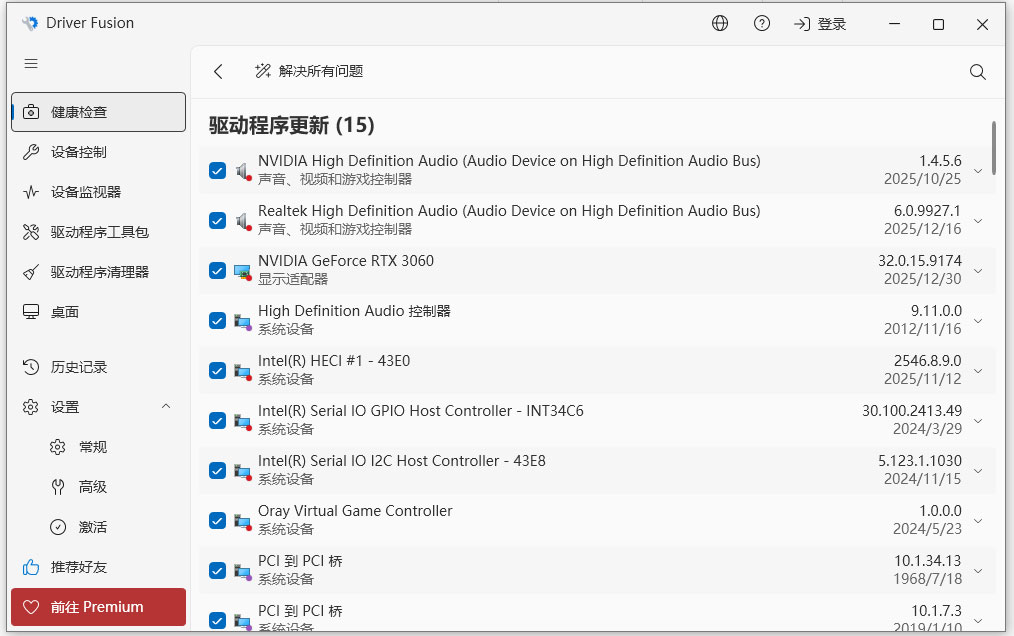Open the search icon at top right

click(978, 72)
